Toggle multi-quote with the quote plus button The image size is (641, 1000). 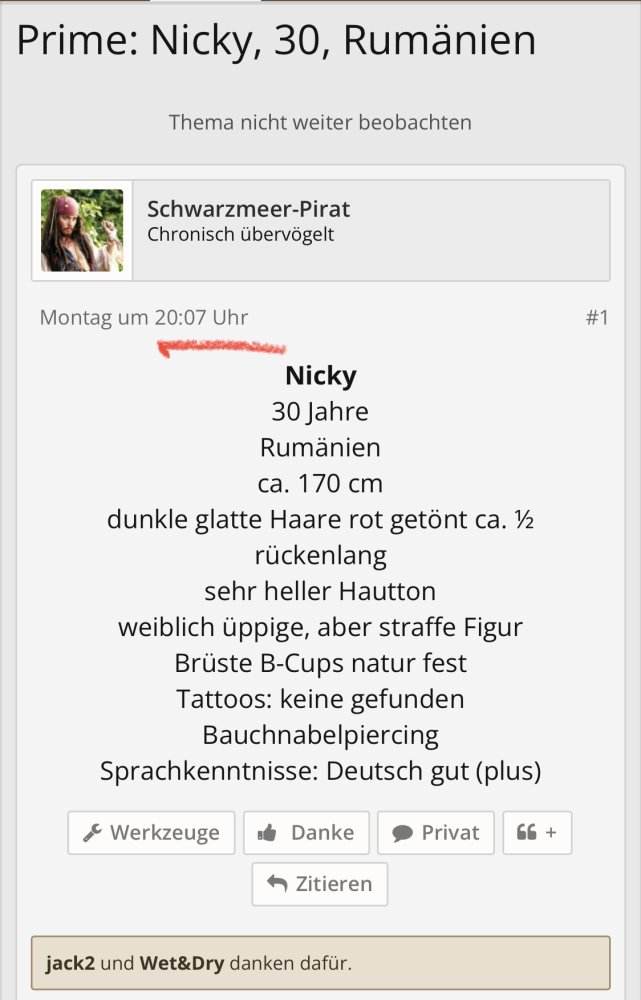click(537, 832)
